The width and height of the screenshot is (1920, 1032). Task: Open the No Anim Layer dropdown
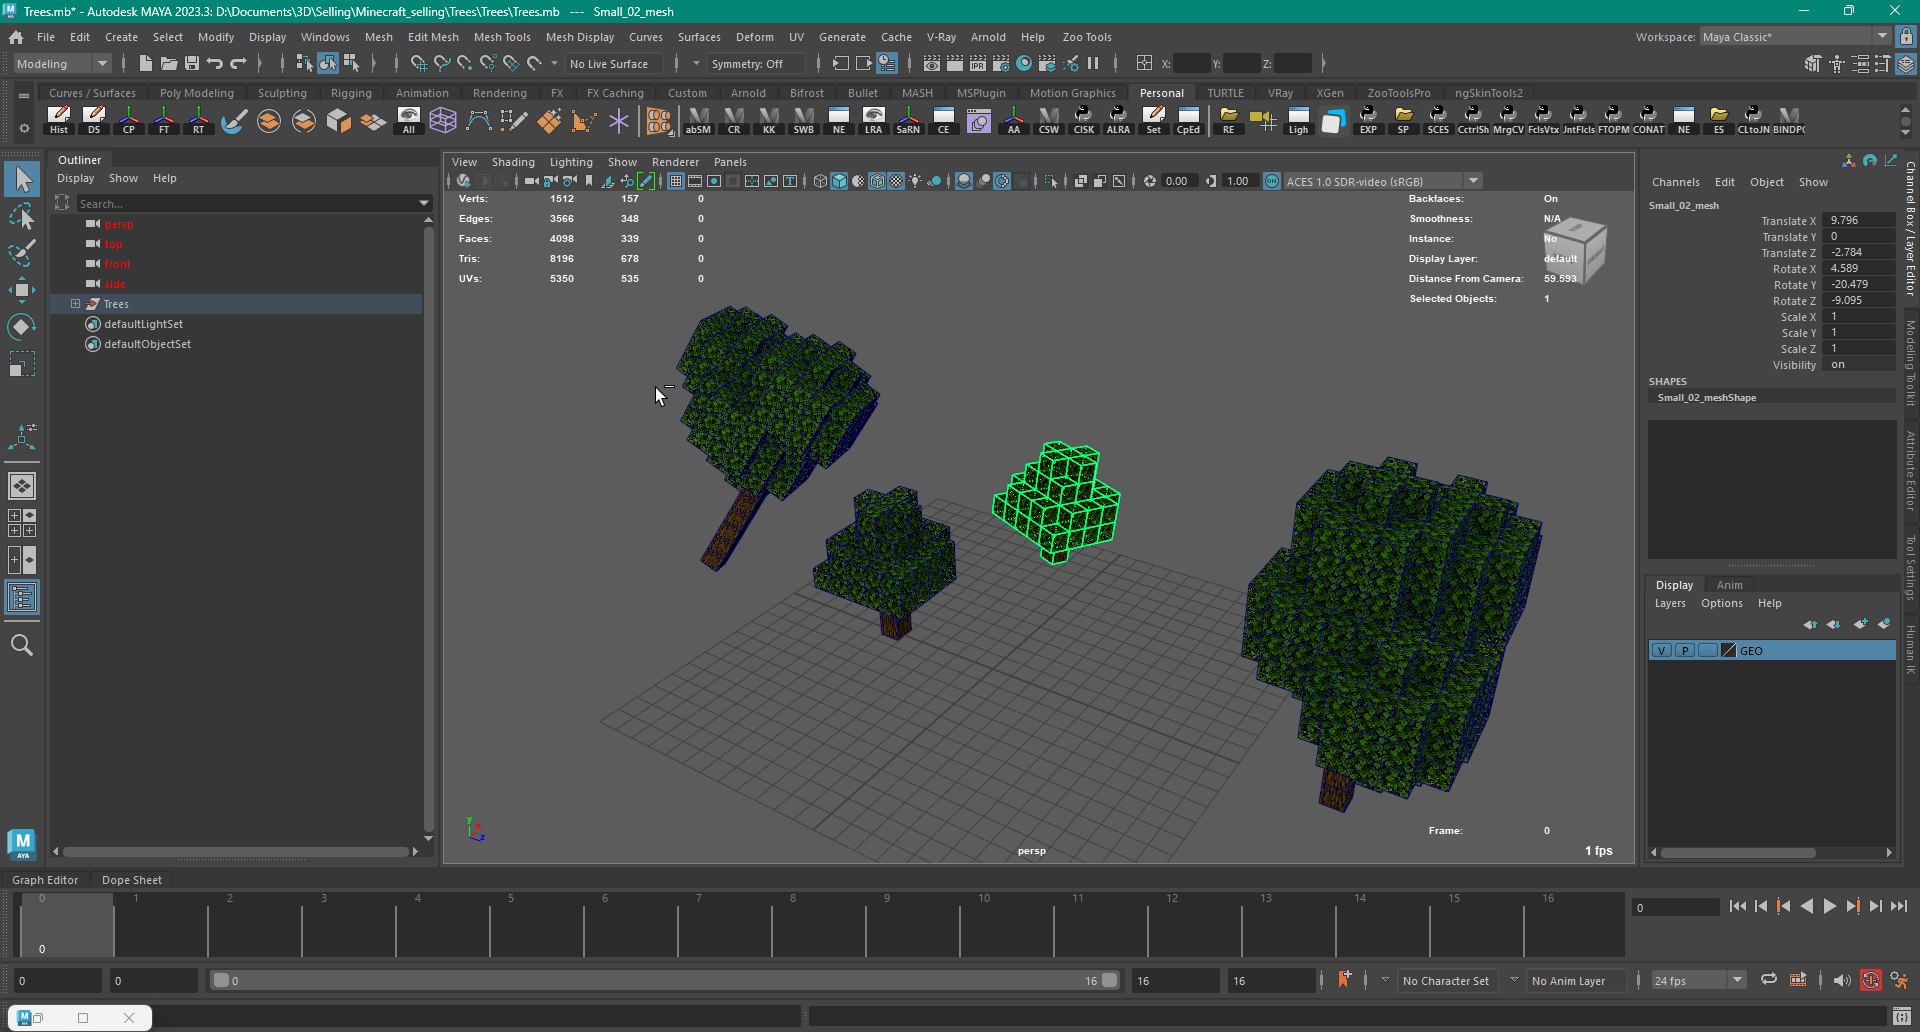[x=1569, y=980]
